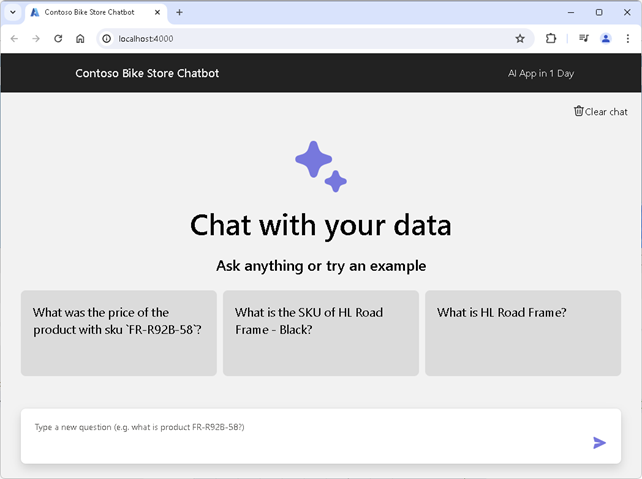This screenshot has height=479, width=642.
Task: Click the sparkle logo above the heading
Action: [x=320, y=166]
